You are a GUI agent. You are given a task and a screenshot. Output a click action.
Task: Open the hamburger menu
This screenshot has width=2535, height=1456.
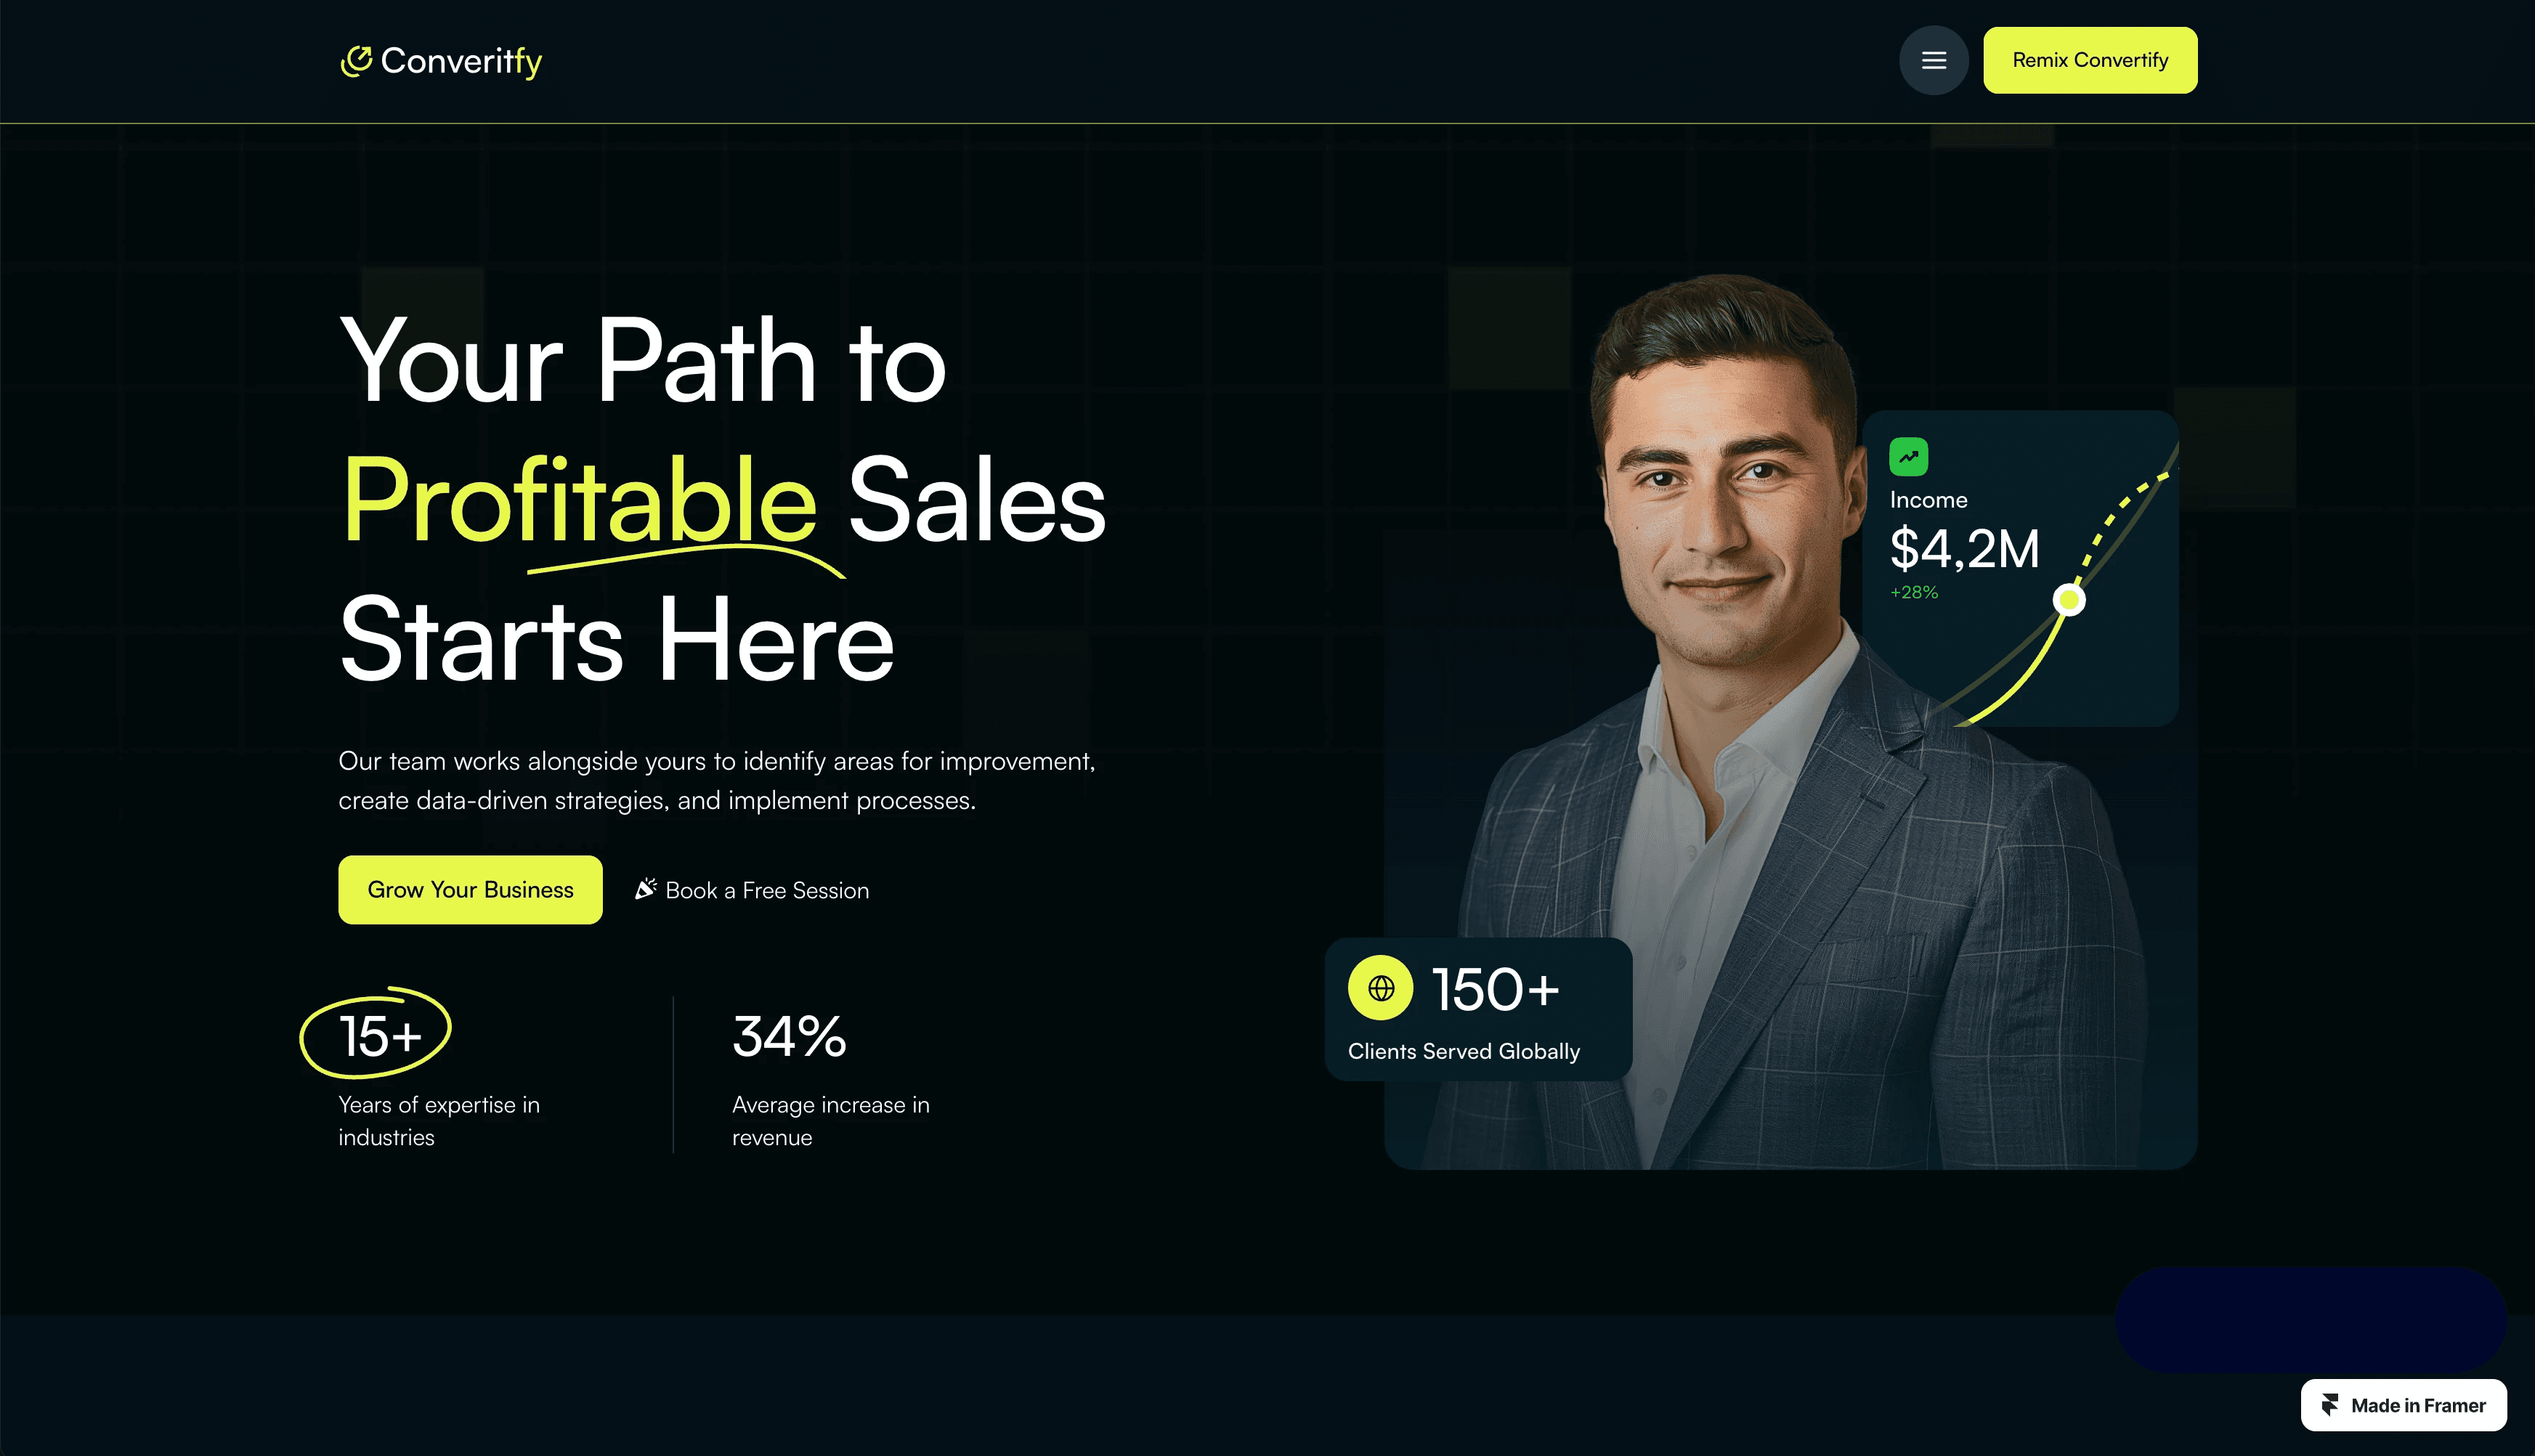(x=1933, y=60)
